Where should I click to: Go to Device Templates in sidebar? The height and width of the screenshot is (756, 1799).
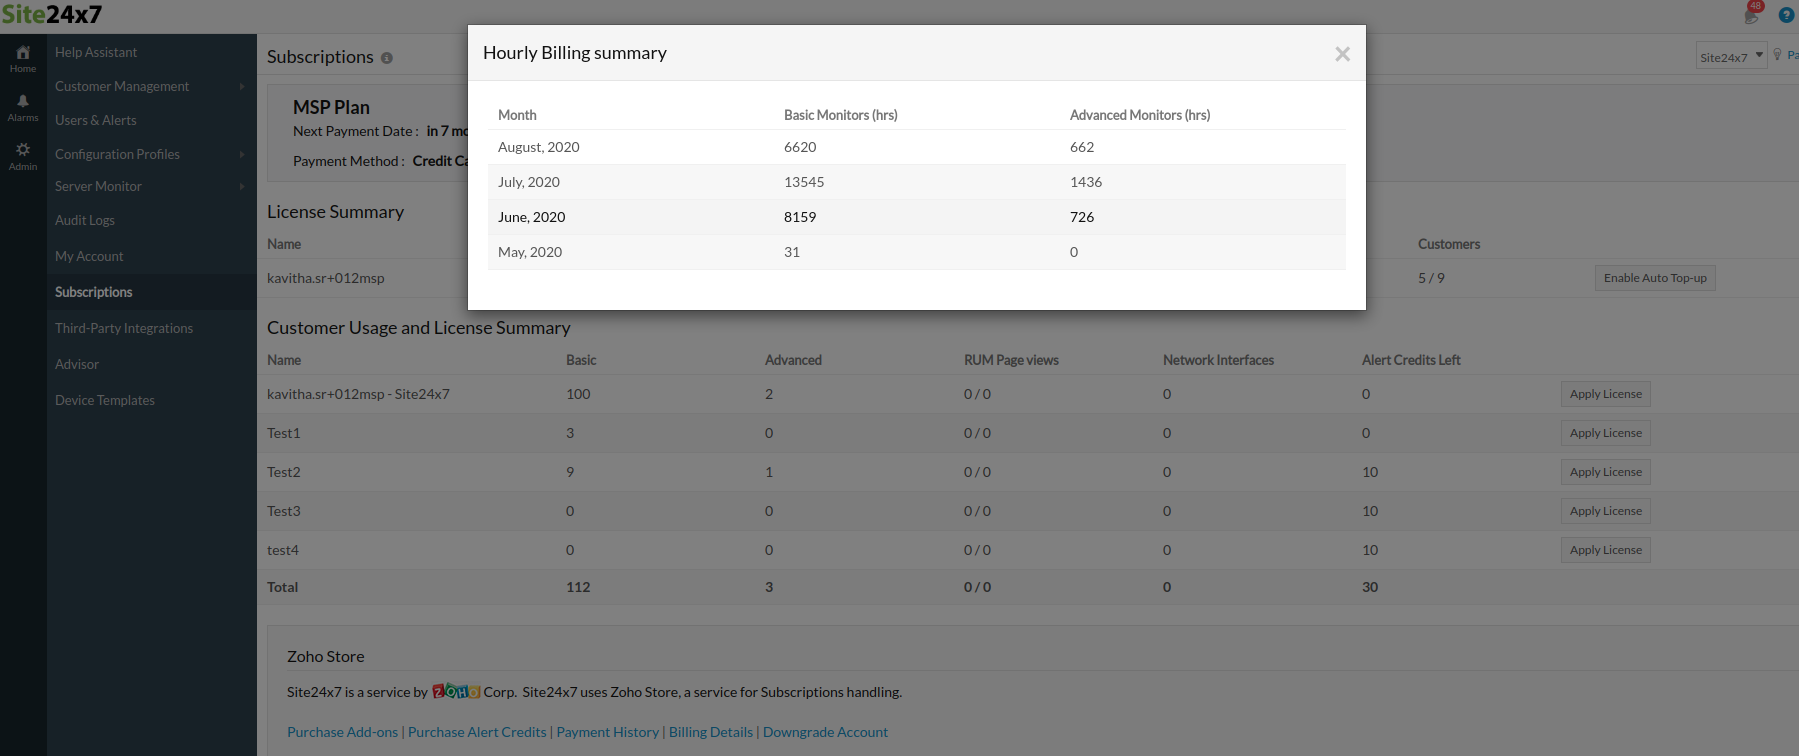coord(105,401)
